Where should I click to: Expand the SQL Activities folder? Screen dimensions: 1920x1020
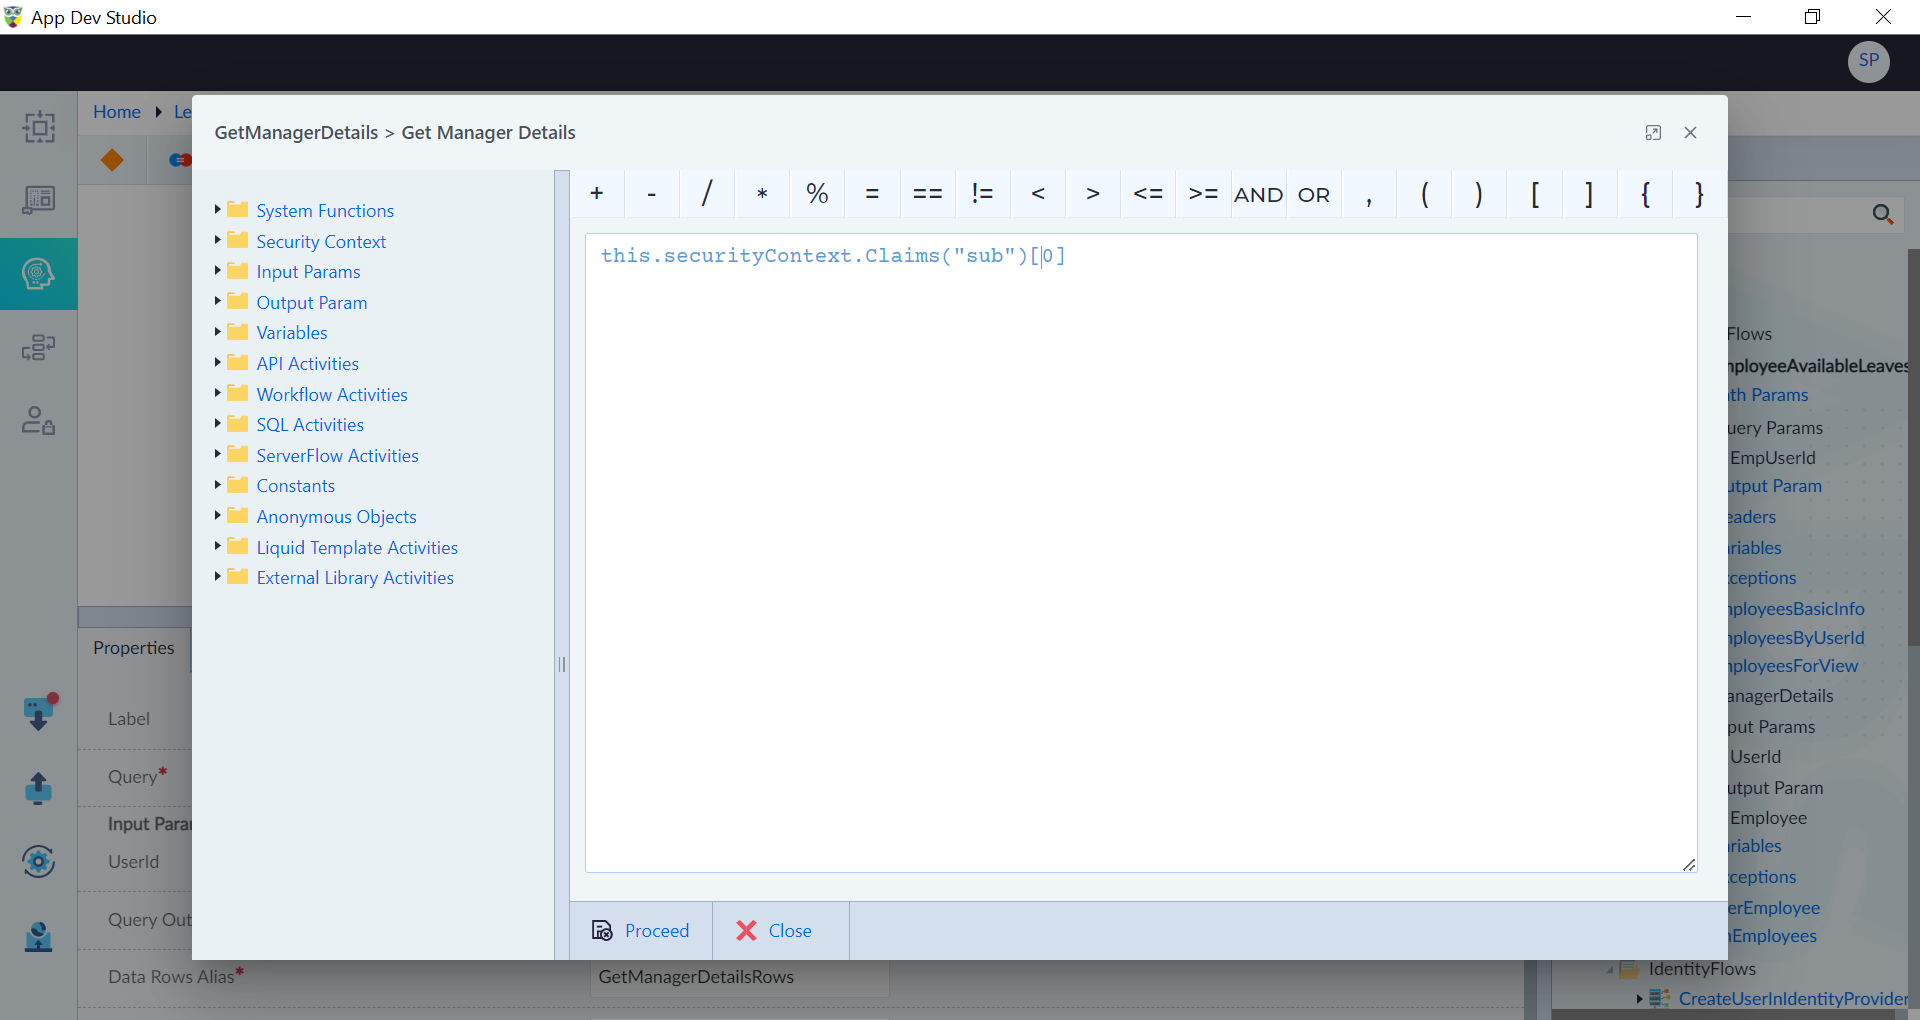(x=217, y=423)
